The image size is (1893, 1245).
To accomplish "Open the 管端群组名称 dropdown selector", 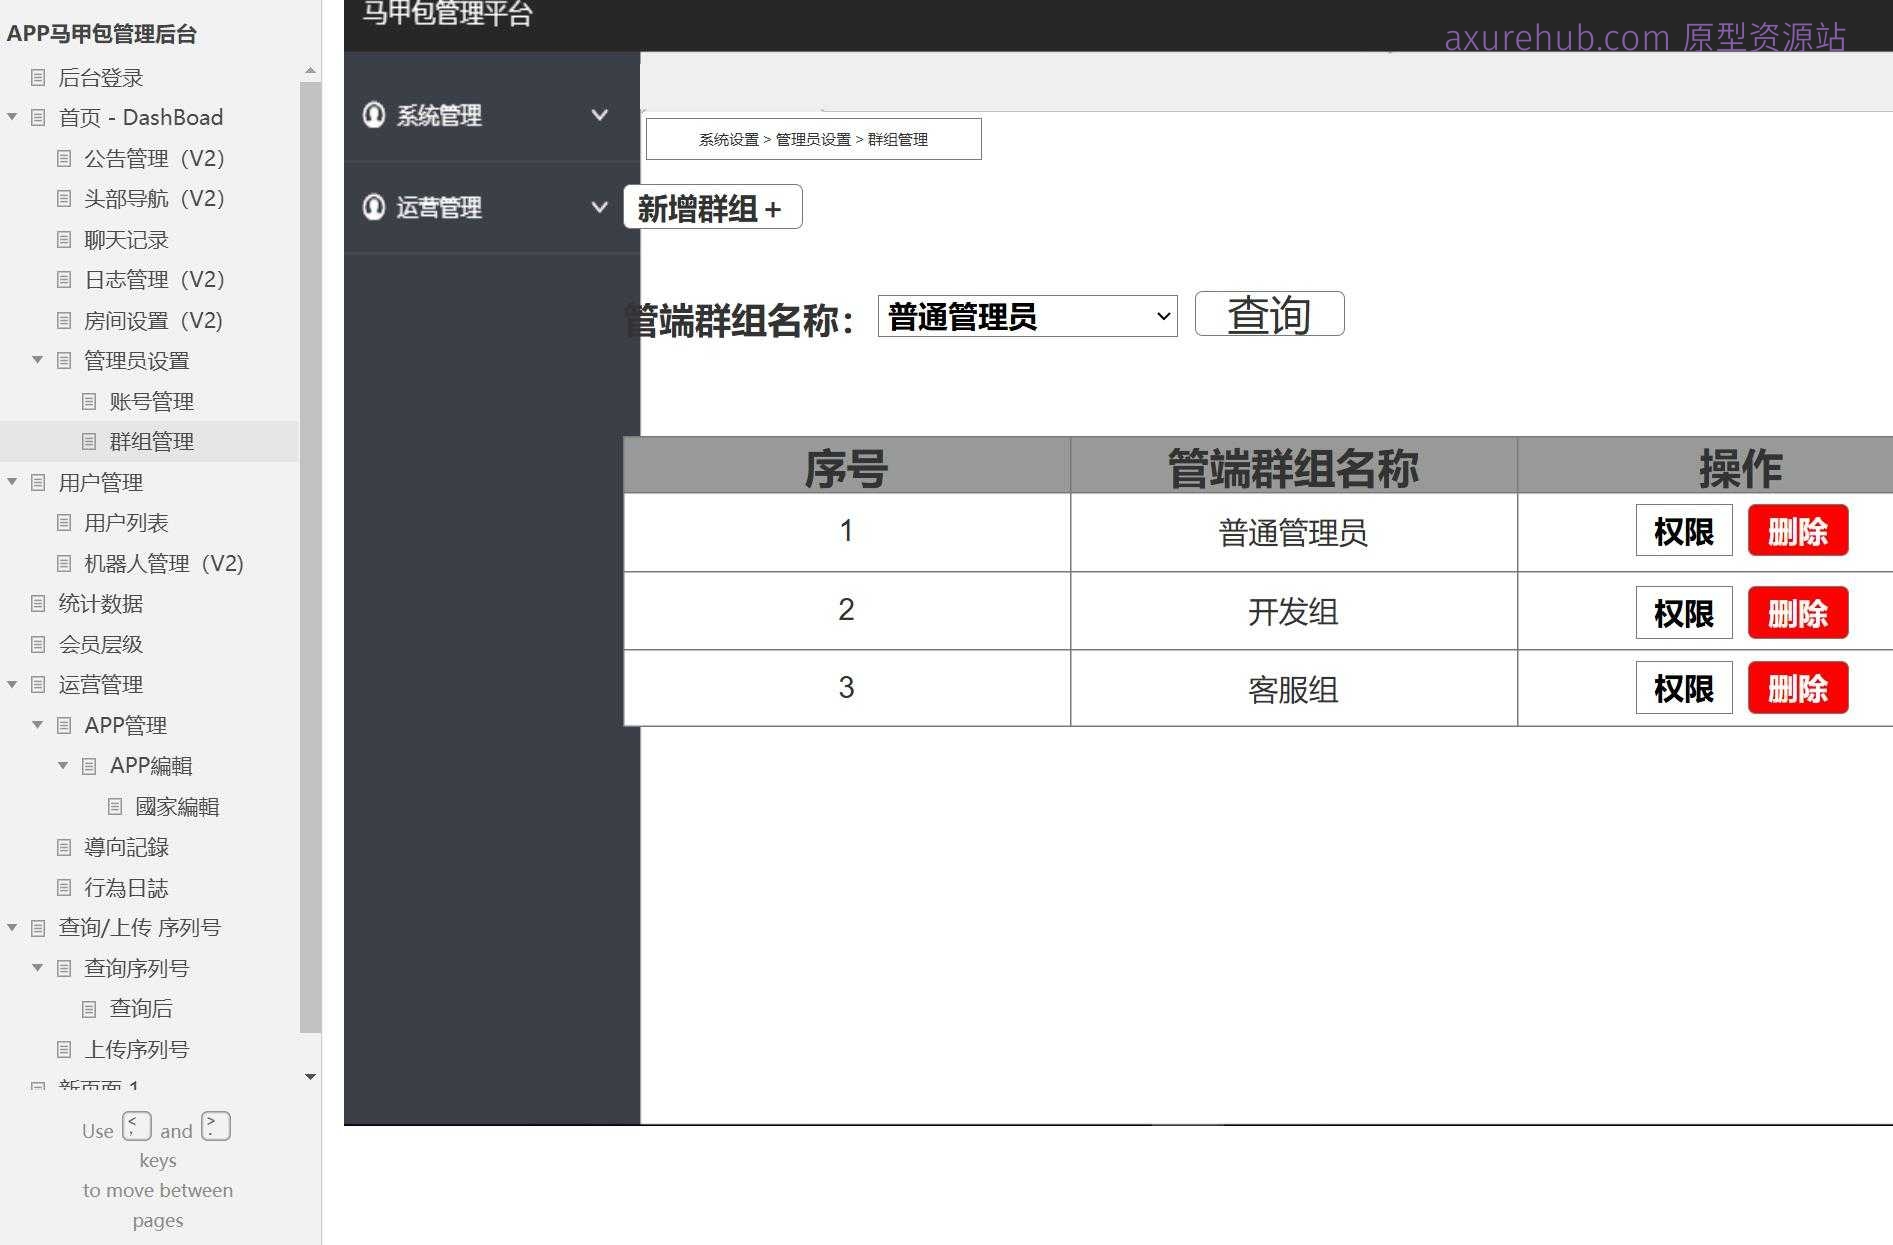I will click(1027, 316).
